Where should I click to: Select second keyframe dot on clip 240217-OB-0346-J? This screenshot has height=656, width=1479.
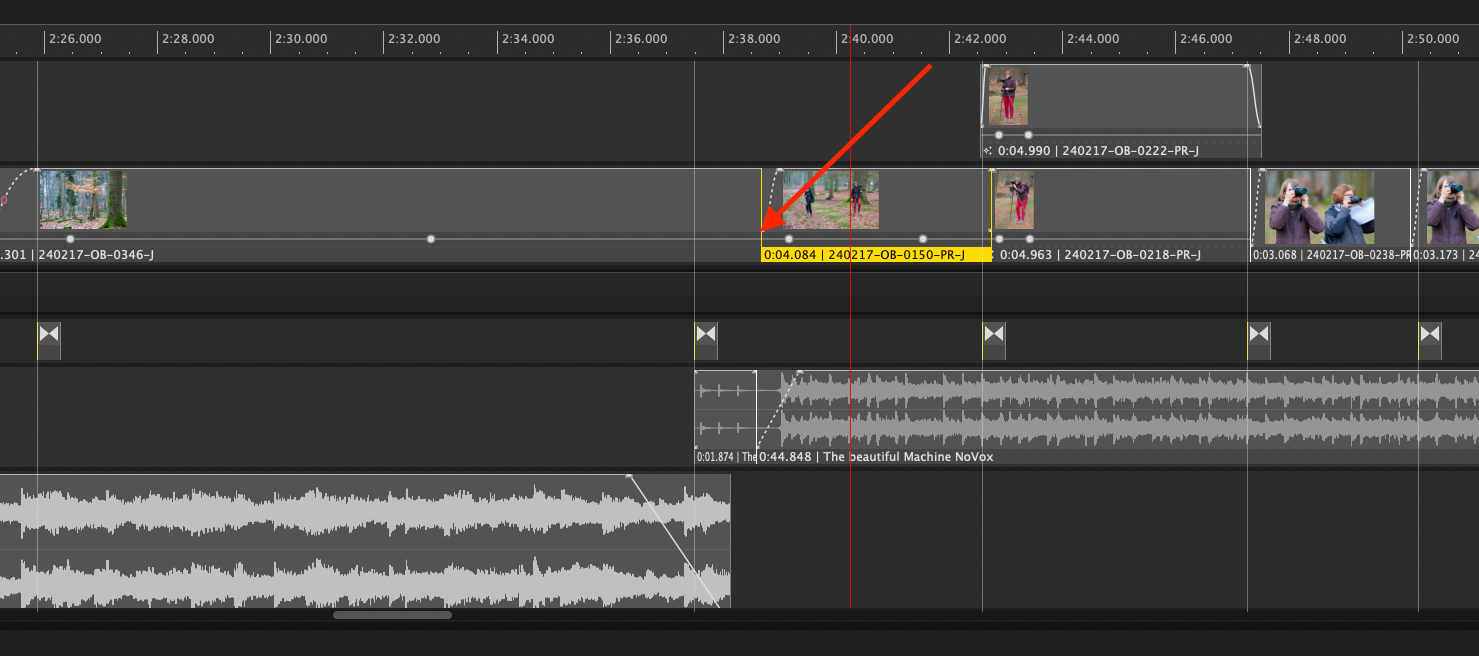pos(431,239)
